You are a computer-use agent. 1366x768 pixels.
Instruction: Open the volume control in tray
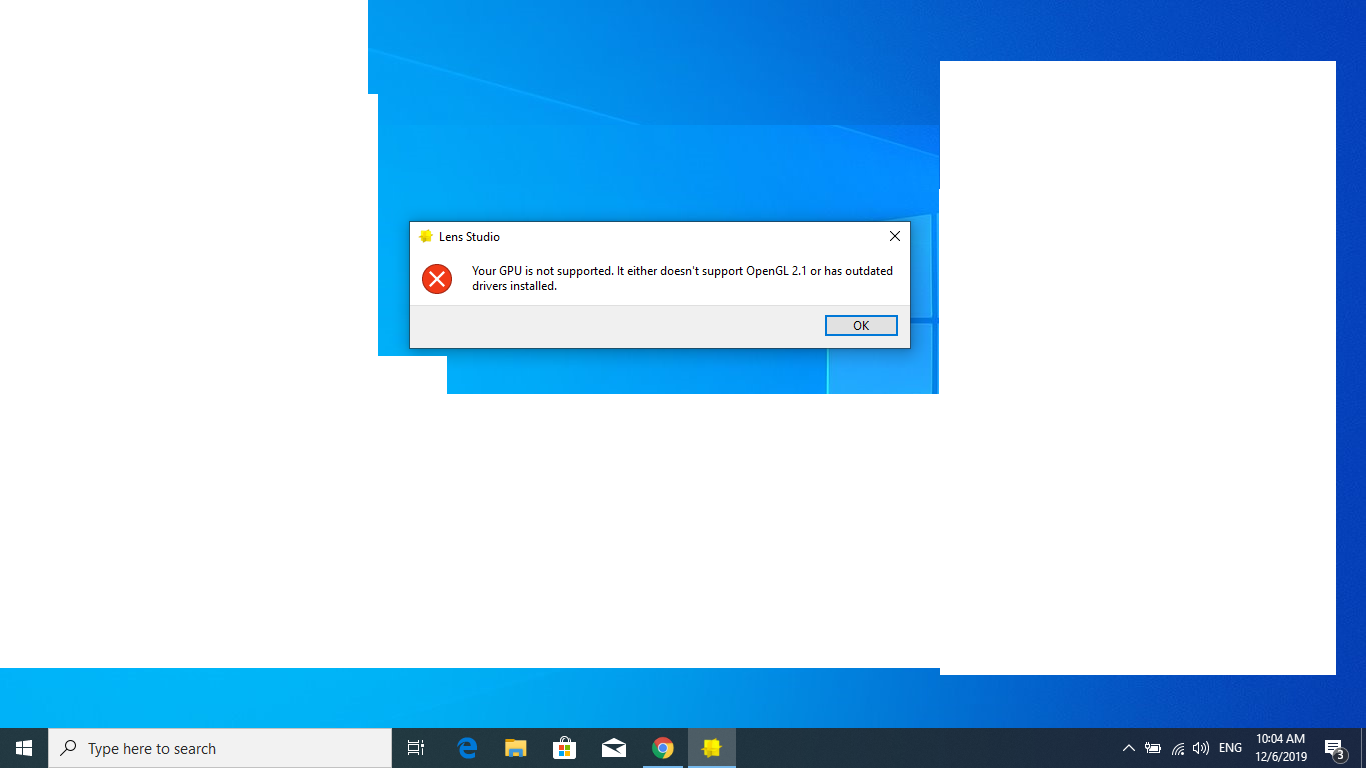1201,748
